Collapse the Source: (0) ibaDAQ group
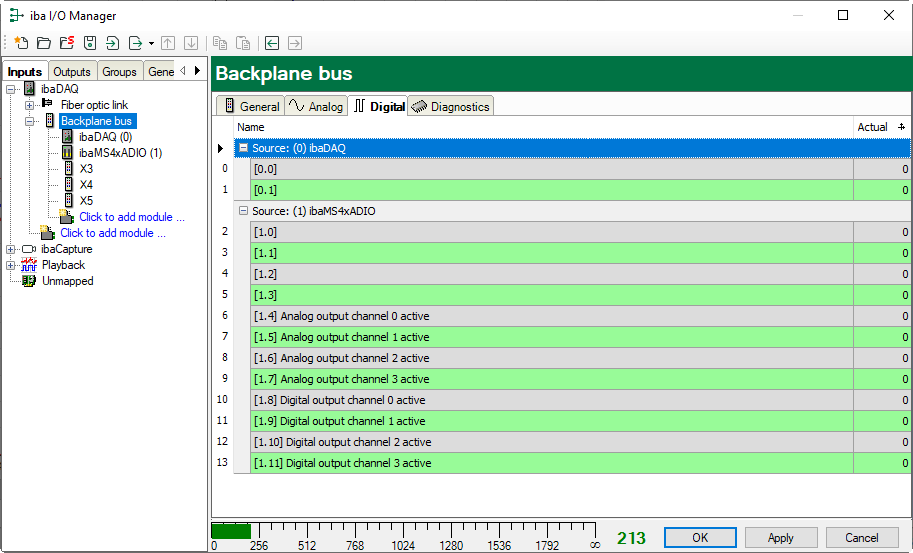 243,148
